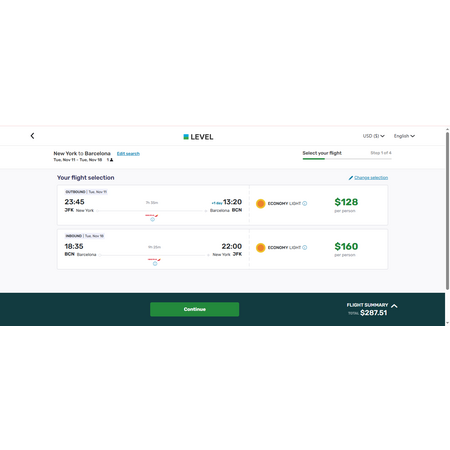450x450 pixels.
Task: Click the outbound flight details plus icon
Action: 152,219
